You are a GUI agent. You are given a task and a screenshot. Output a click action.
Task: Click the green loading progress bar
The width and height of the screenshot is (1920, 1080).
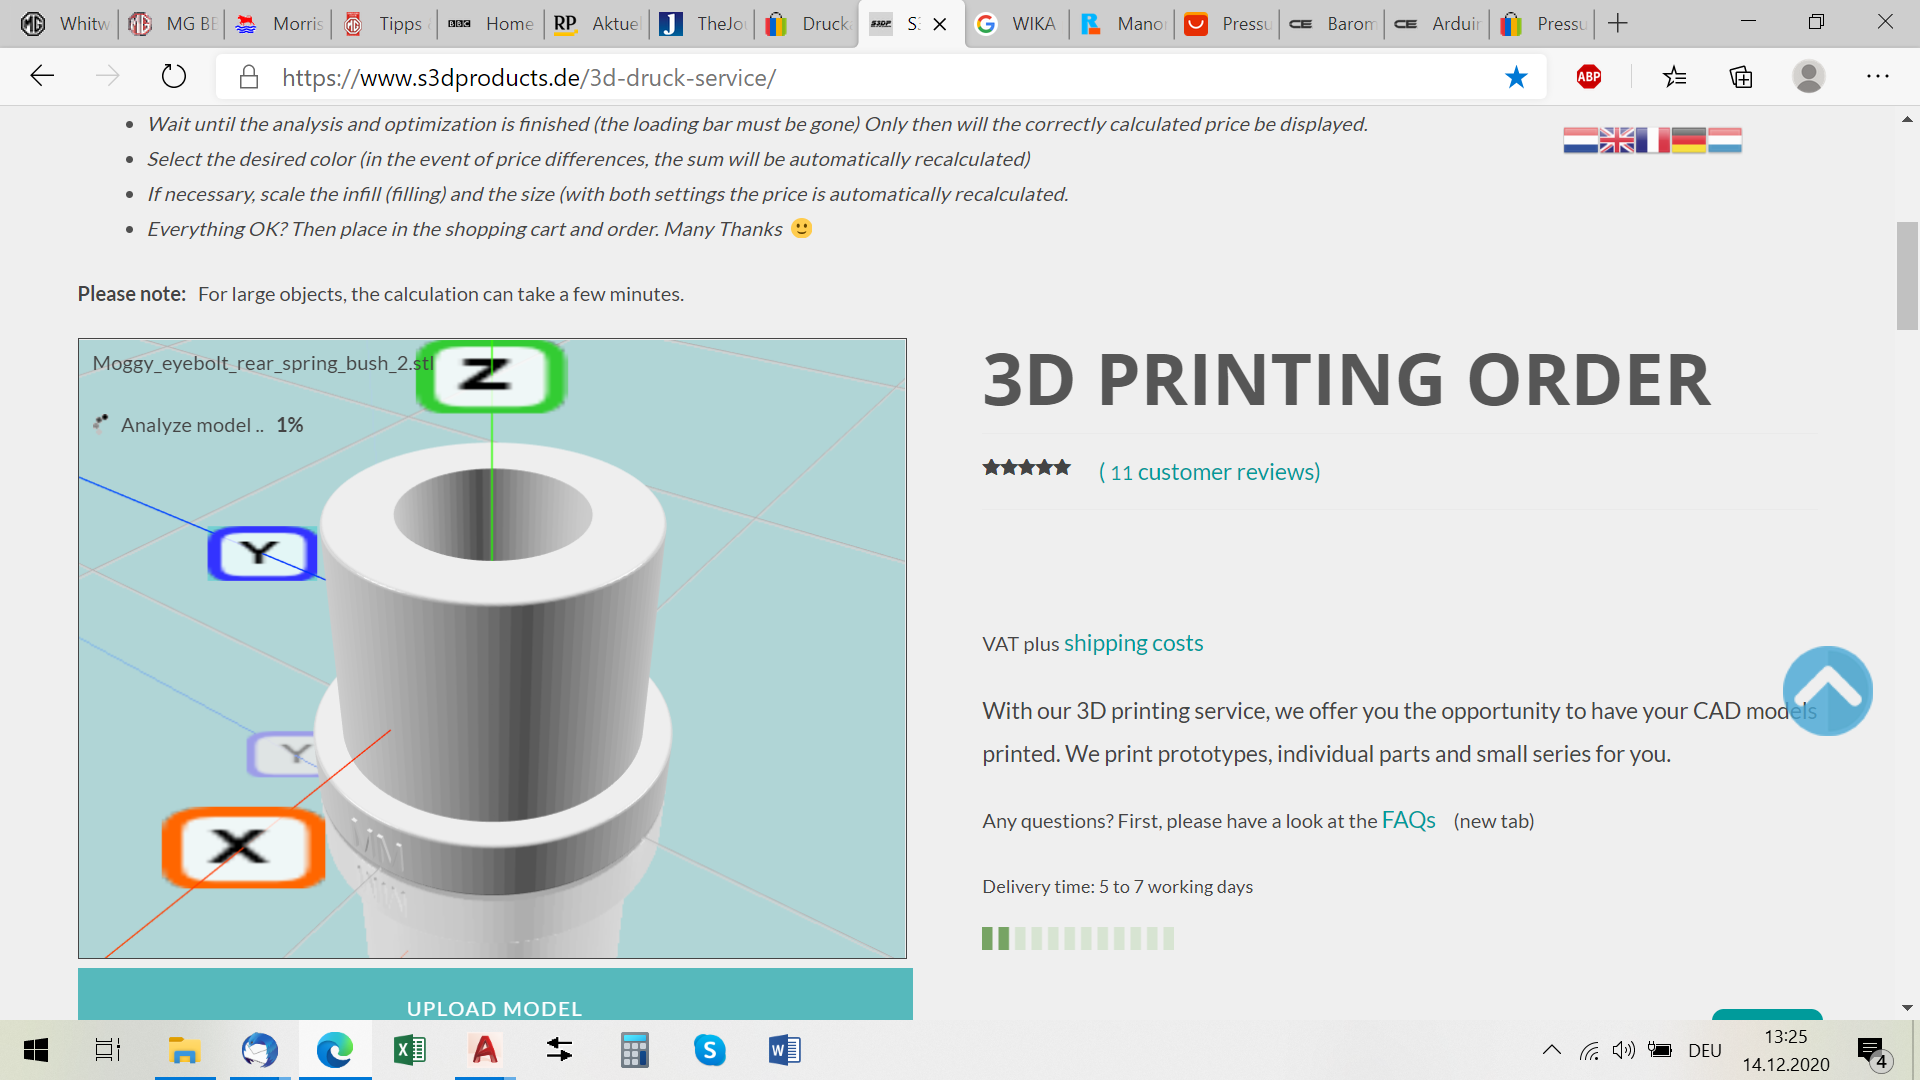click(1077, 938)
